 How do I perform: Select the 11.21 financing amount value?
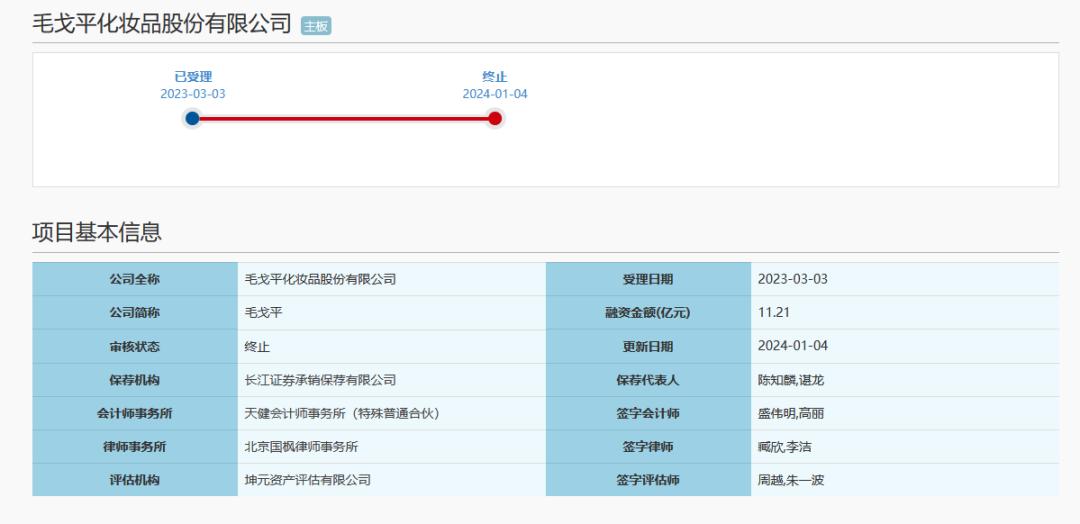(x=773, y=313)
